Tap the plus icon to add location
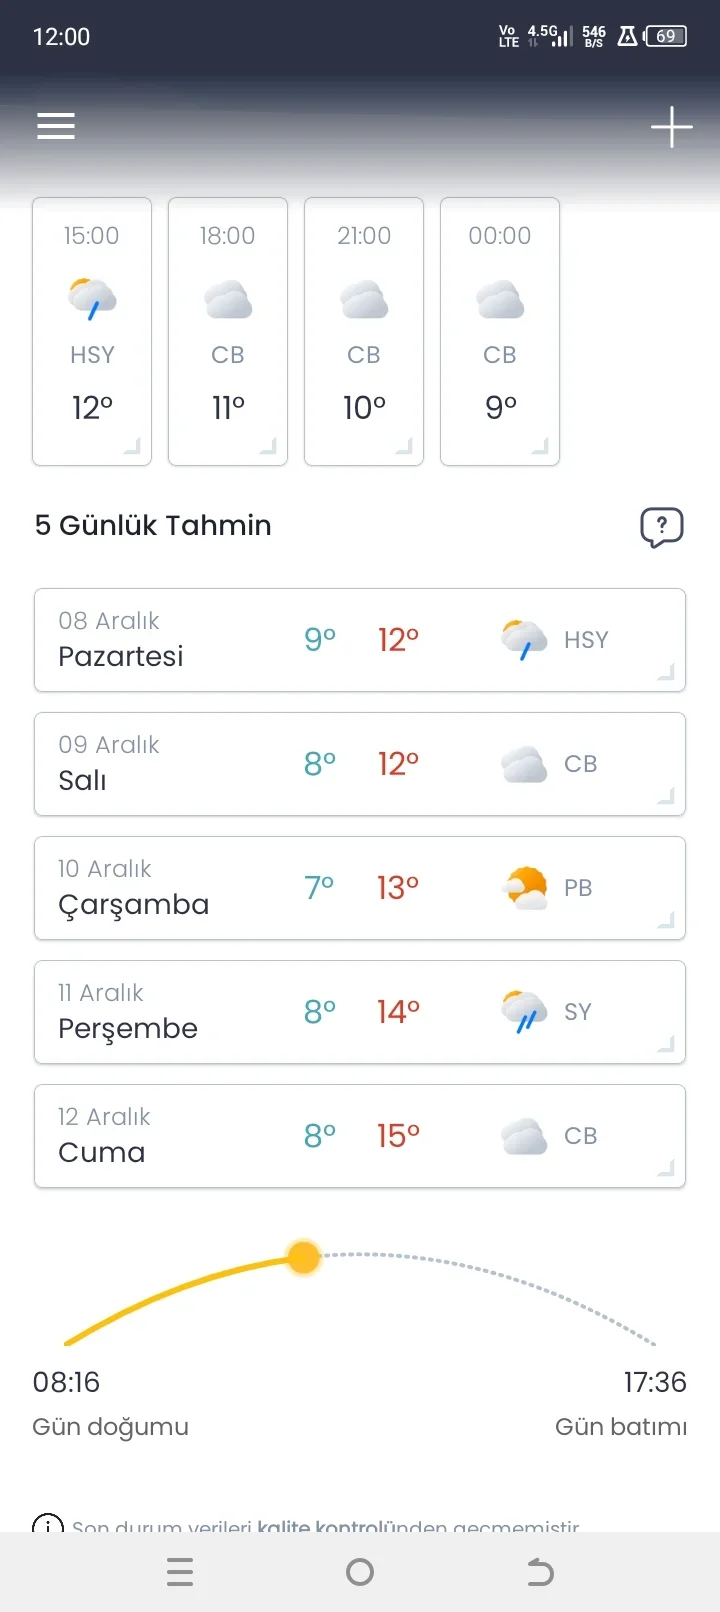The width and height of the screenshot is (720, 1612). 671,127
